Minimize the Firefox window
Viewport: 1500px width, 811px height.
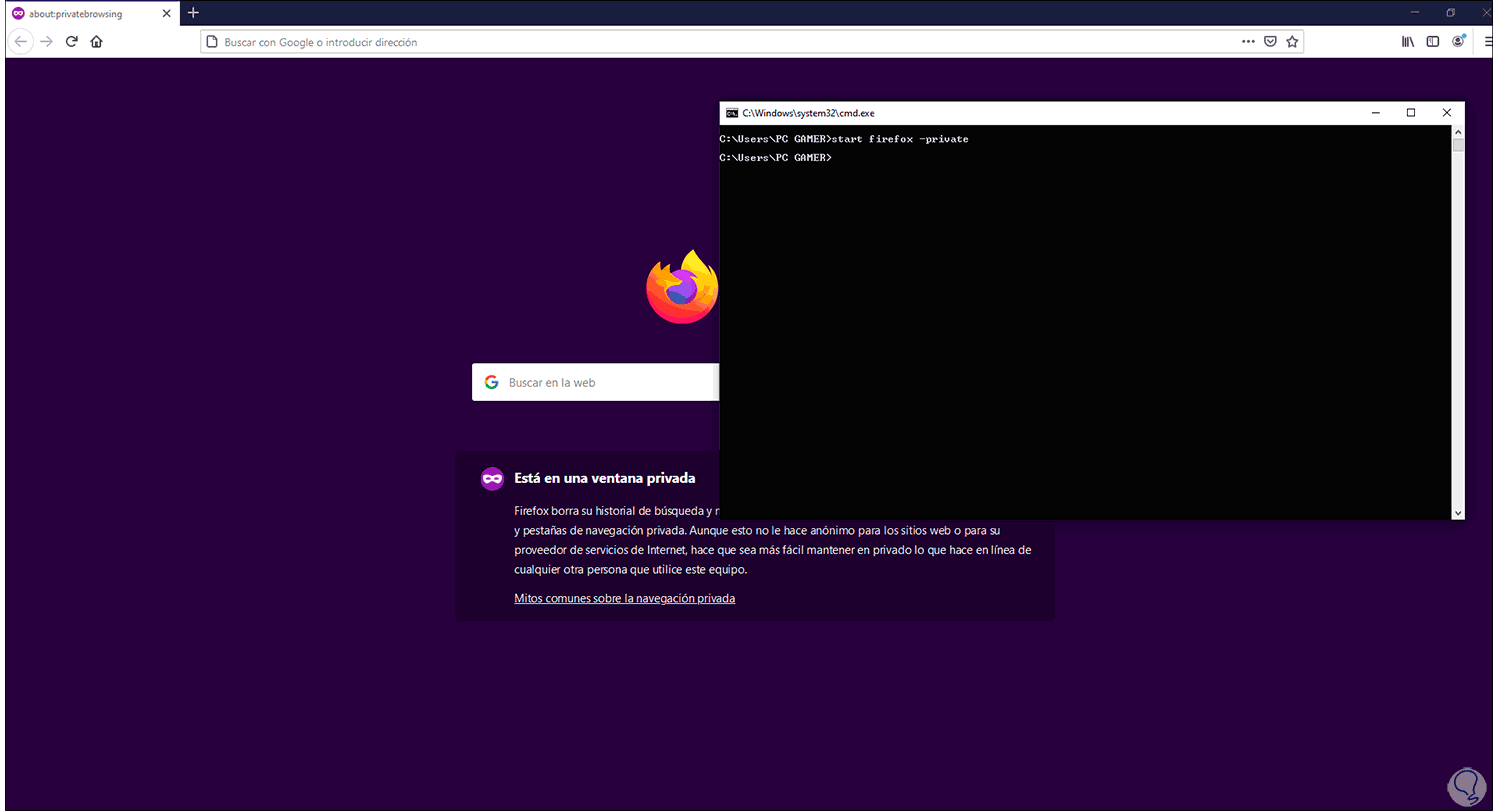point(1415,13)
